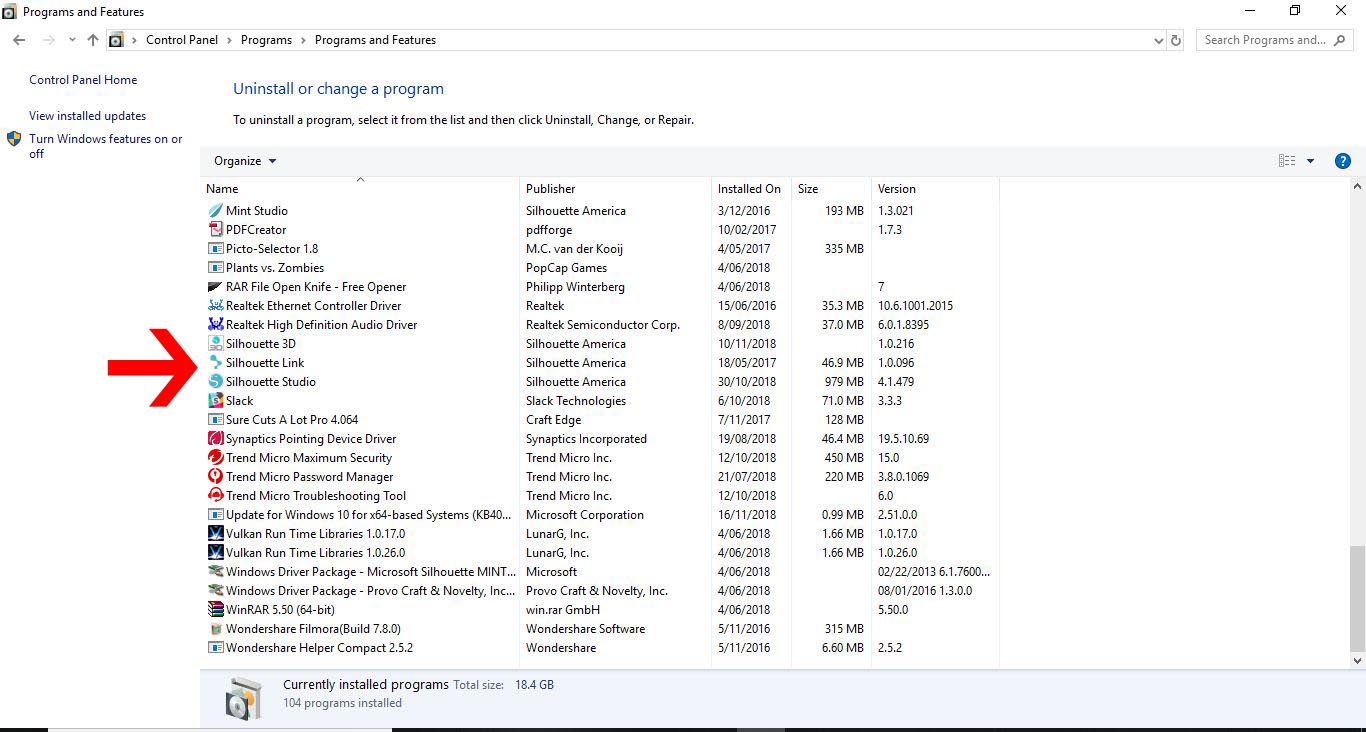
Task: Click the Trend Micro Maximum Security icon
Action: 215,458
